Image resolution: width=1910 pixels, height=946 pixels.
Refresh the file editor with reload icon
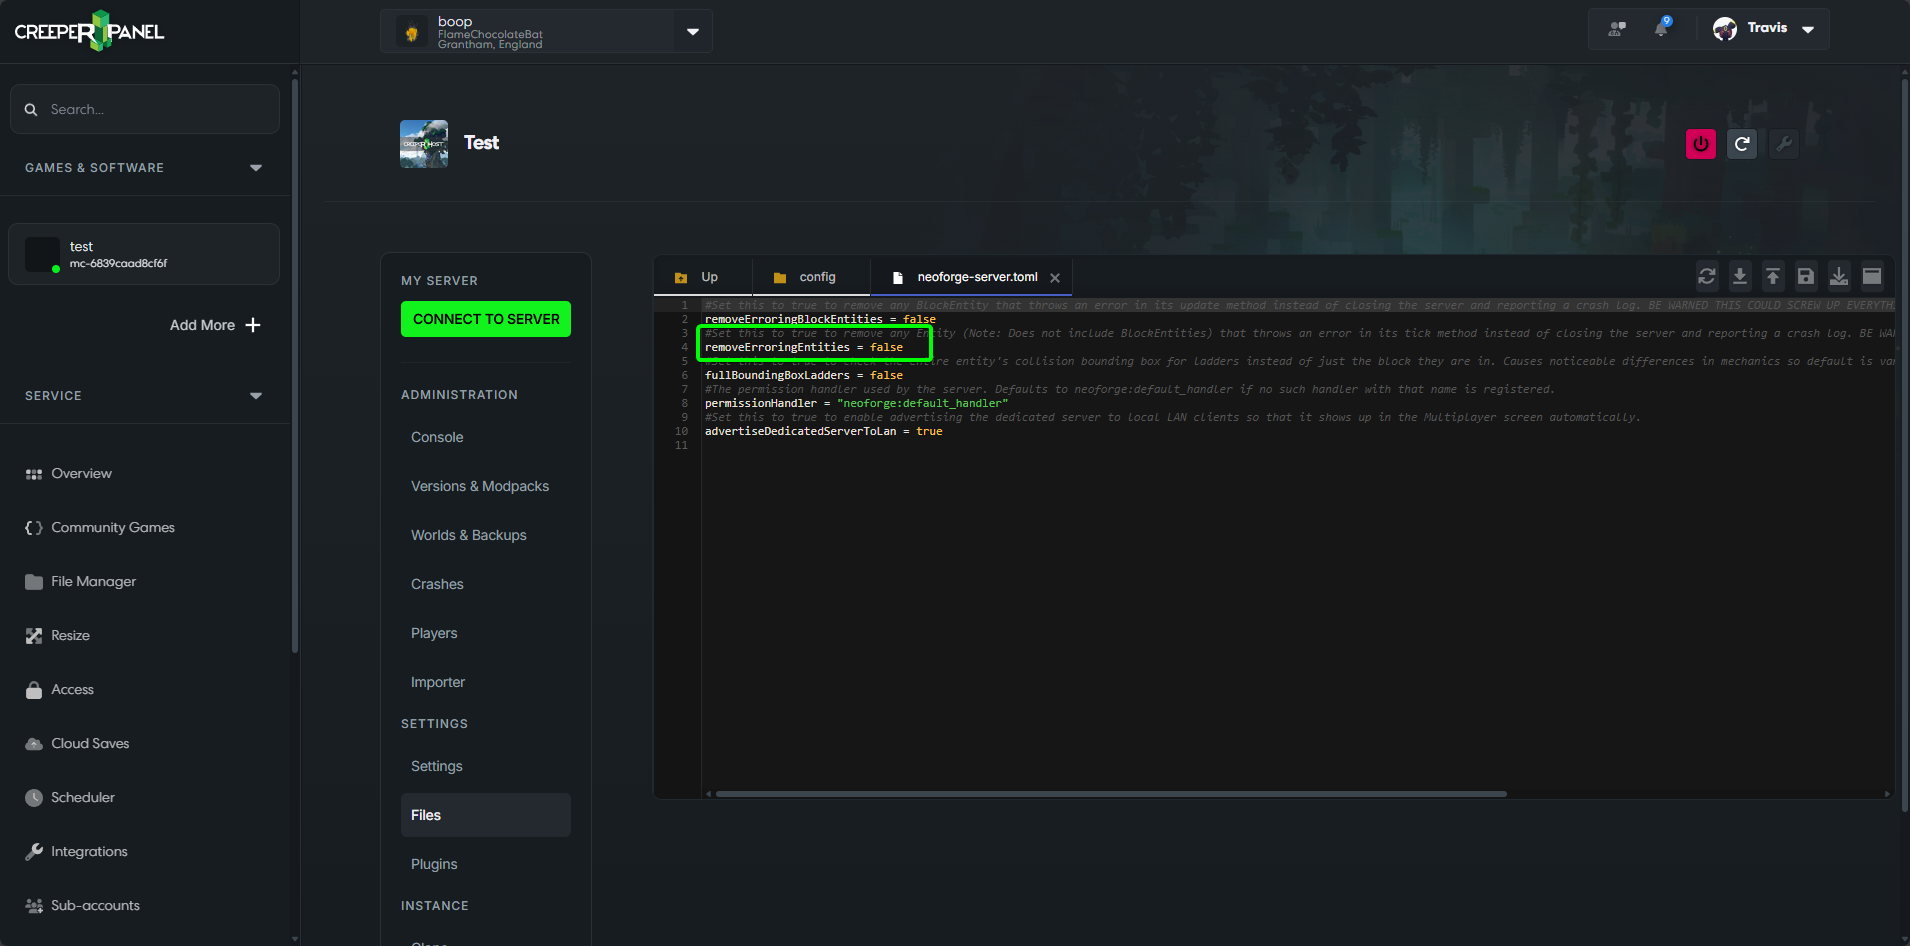pyautogui.click(x=1707, y=276)
